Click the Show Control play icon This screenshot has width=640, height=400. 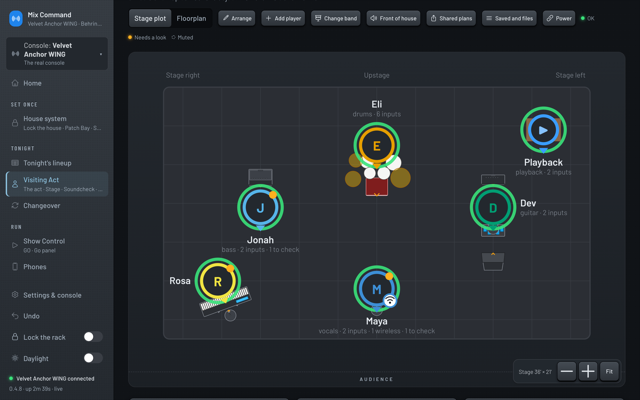tap(15, 245)
